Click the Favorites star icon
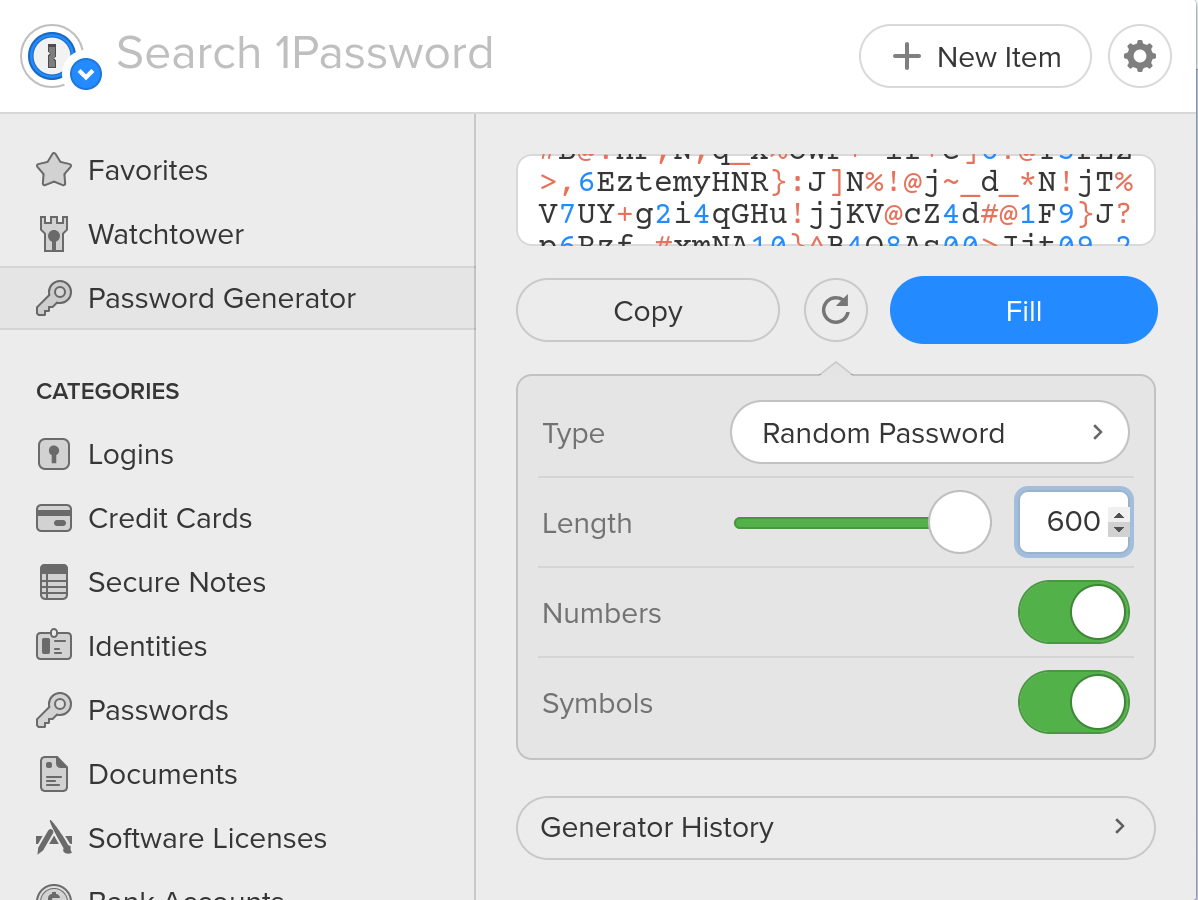Viewport: 1198px width, 900px height. point(54,171)
